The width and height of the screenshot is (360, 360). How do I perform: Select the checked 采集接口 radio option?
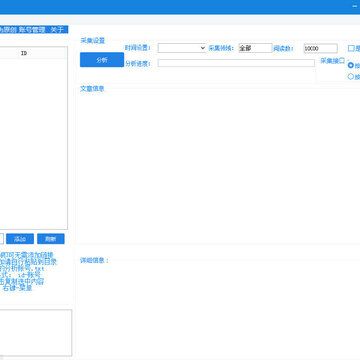[x=351, y=65]
